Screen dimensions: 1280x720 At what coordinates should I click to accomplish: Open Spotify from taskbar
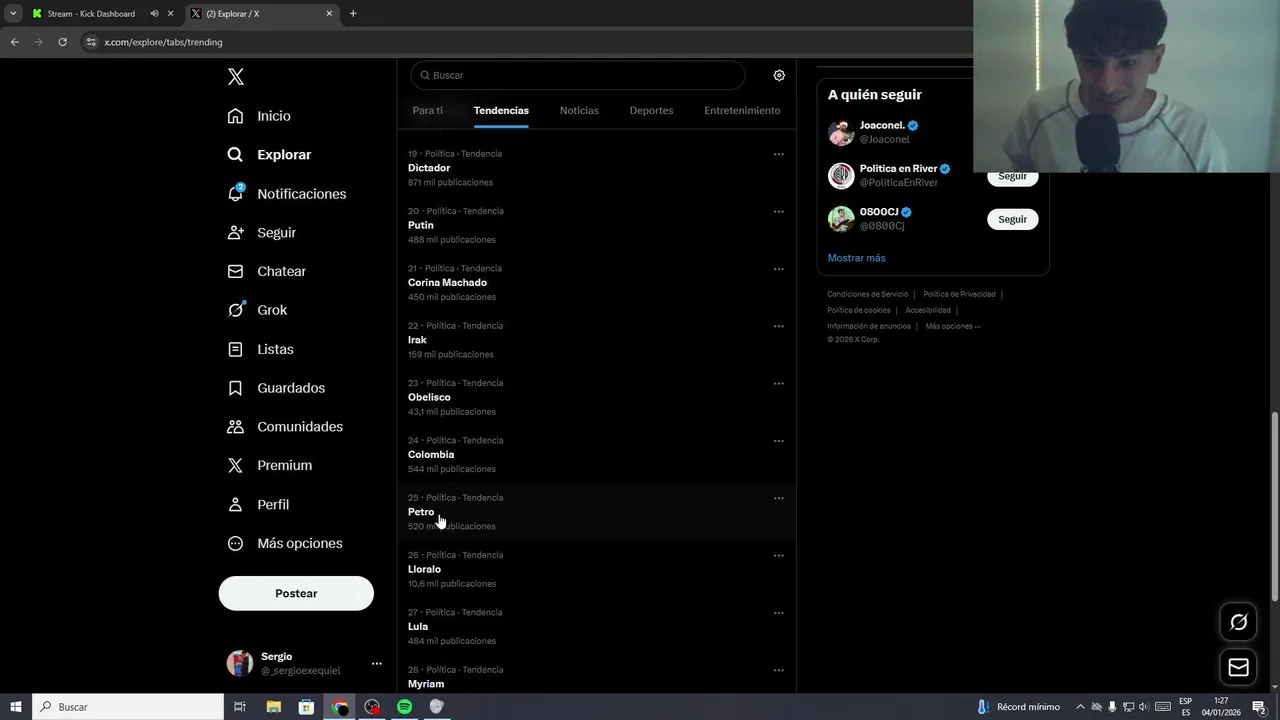pyautogui.click(x=404, y=707)
